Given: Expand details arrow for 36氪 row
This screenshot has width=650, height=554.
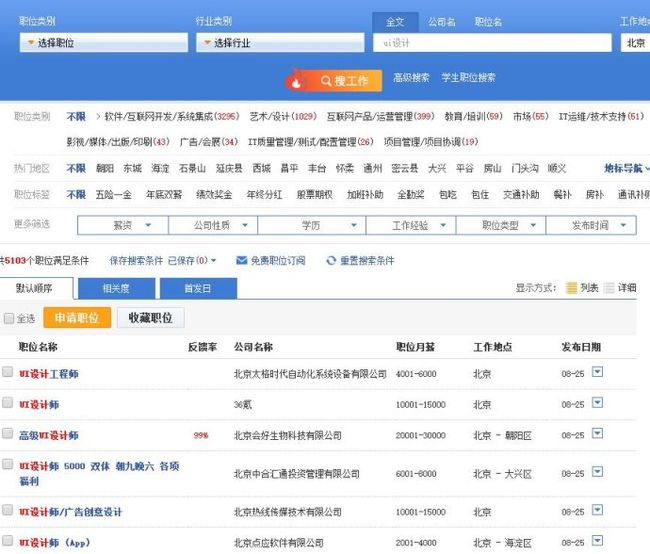Looking at the screenshot, I should [597, 402].
